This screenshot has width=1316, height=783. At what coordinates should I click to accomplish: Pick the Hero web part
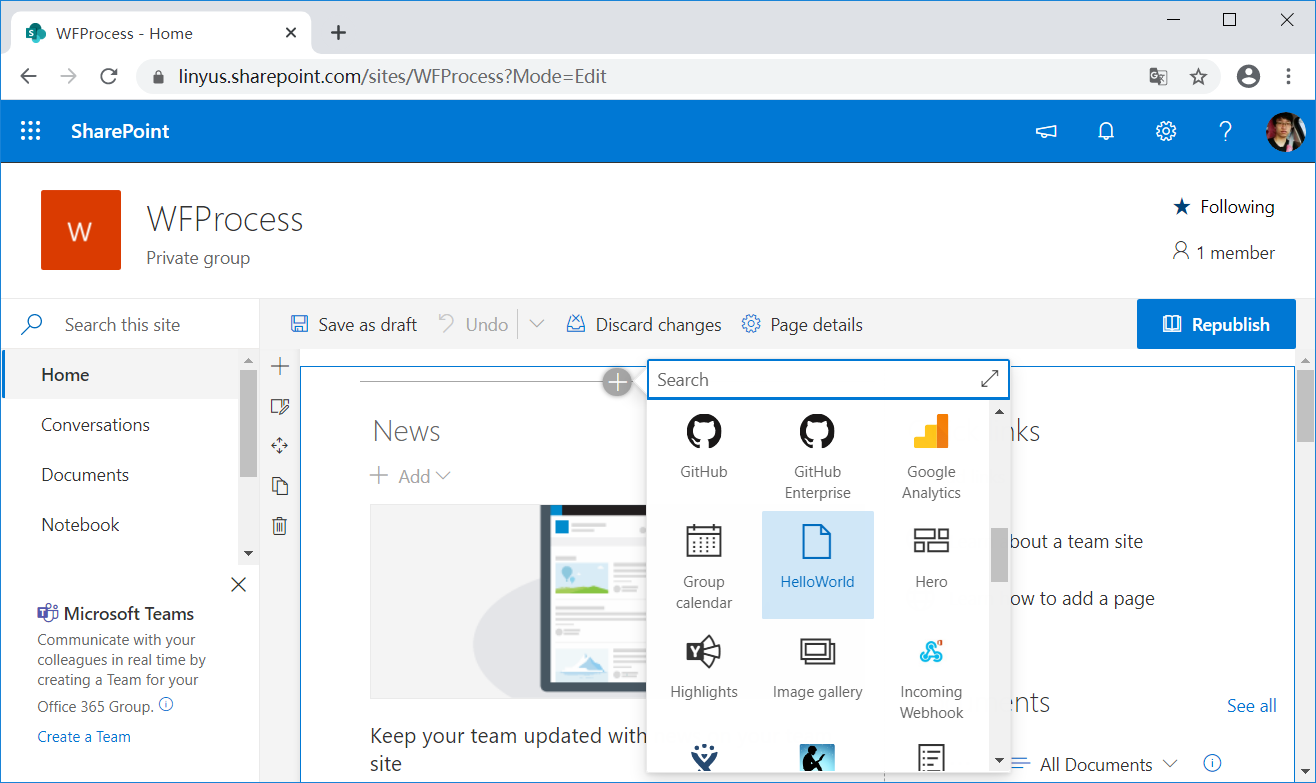pos(930,560)
